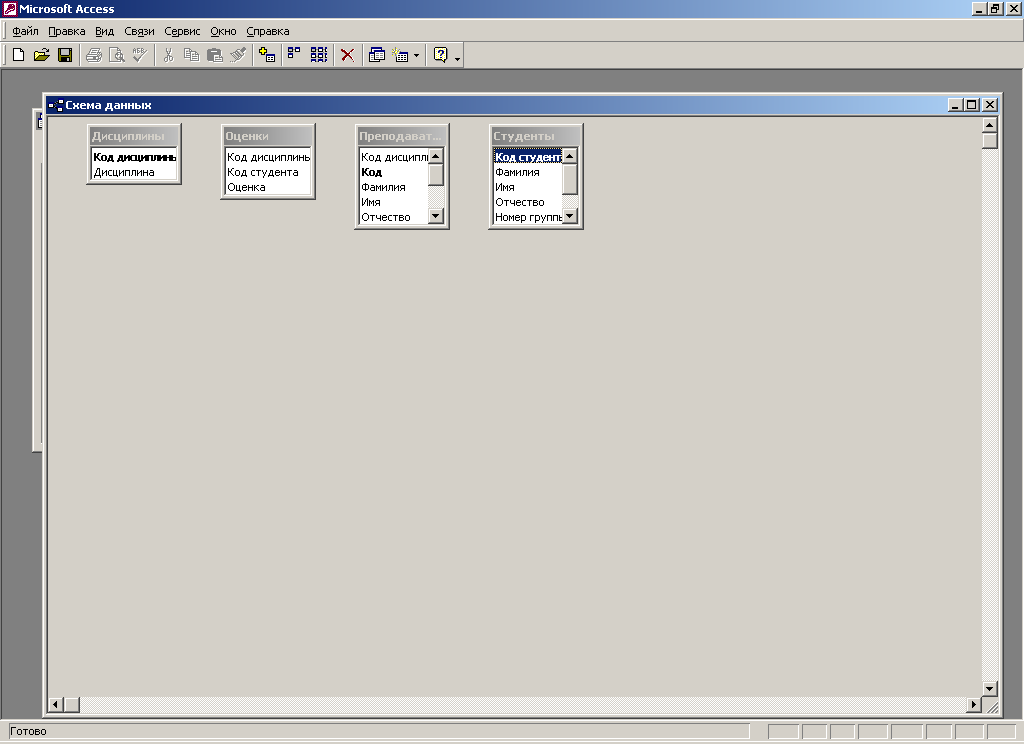The image size is (1024, 744).
Task: Open the Справка menu
Action: click(268, 31)
